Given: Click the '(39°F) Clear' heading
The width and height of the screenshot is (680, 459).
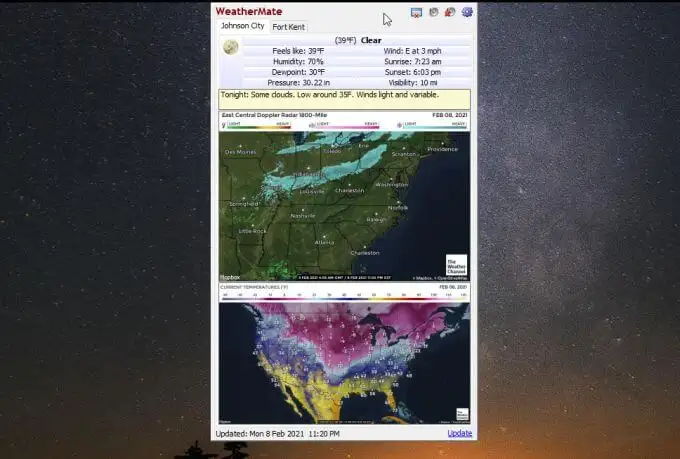Looking at the screenshot, I should (x=358, y=40).
